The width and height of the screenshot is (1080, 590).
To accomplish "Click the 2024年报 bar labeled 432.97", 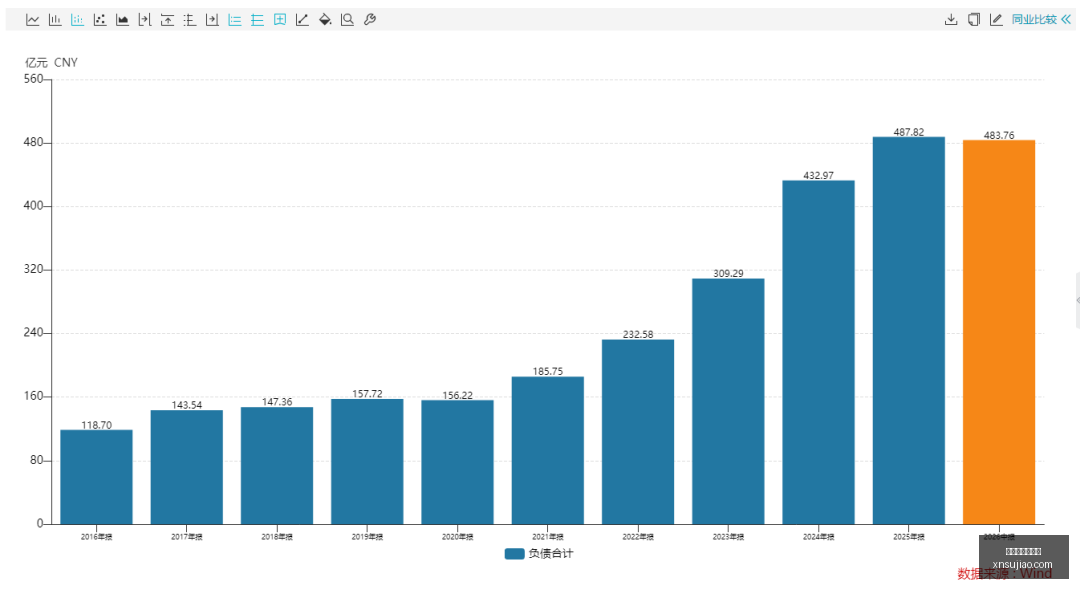I will tap(818, 352).
